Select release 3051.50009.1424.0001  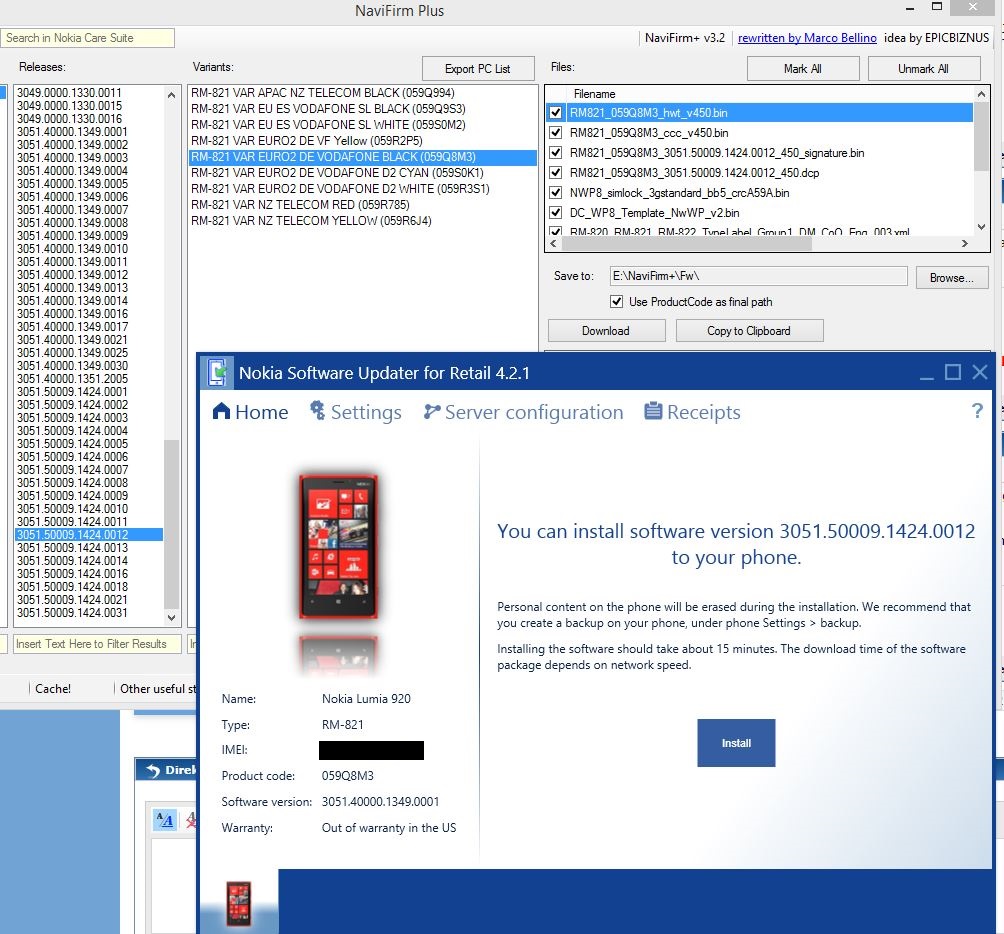[x=89, y=392]
